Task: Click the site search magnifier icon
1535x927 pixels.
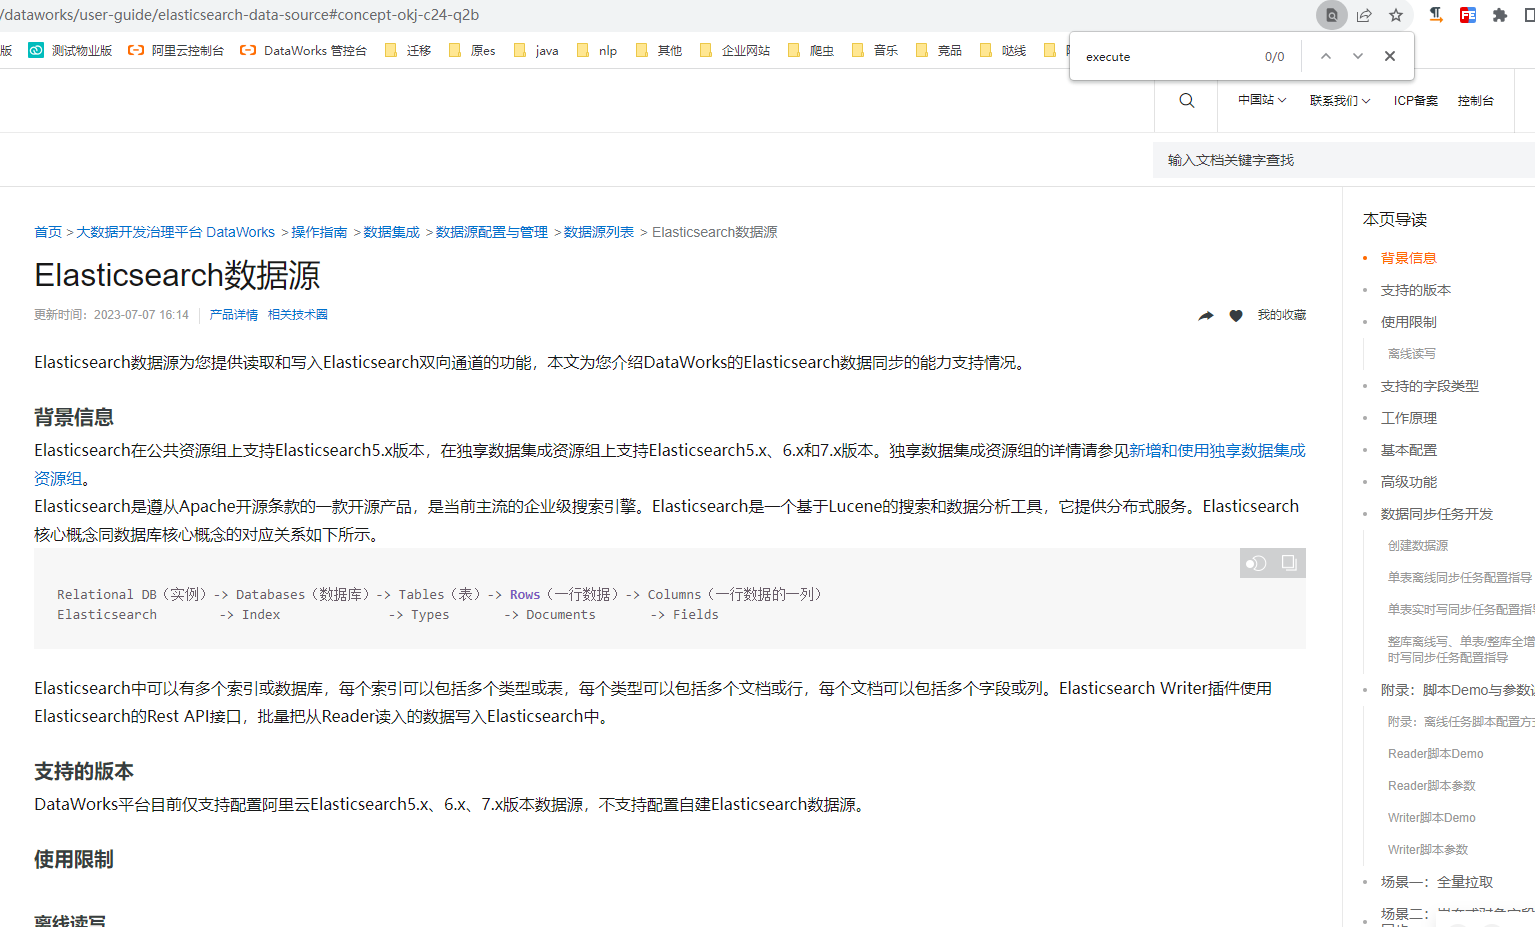Action: (x=1187, y=100)
